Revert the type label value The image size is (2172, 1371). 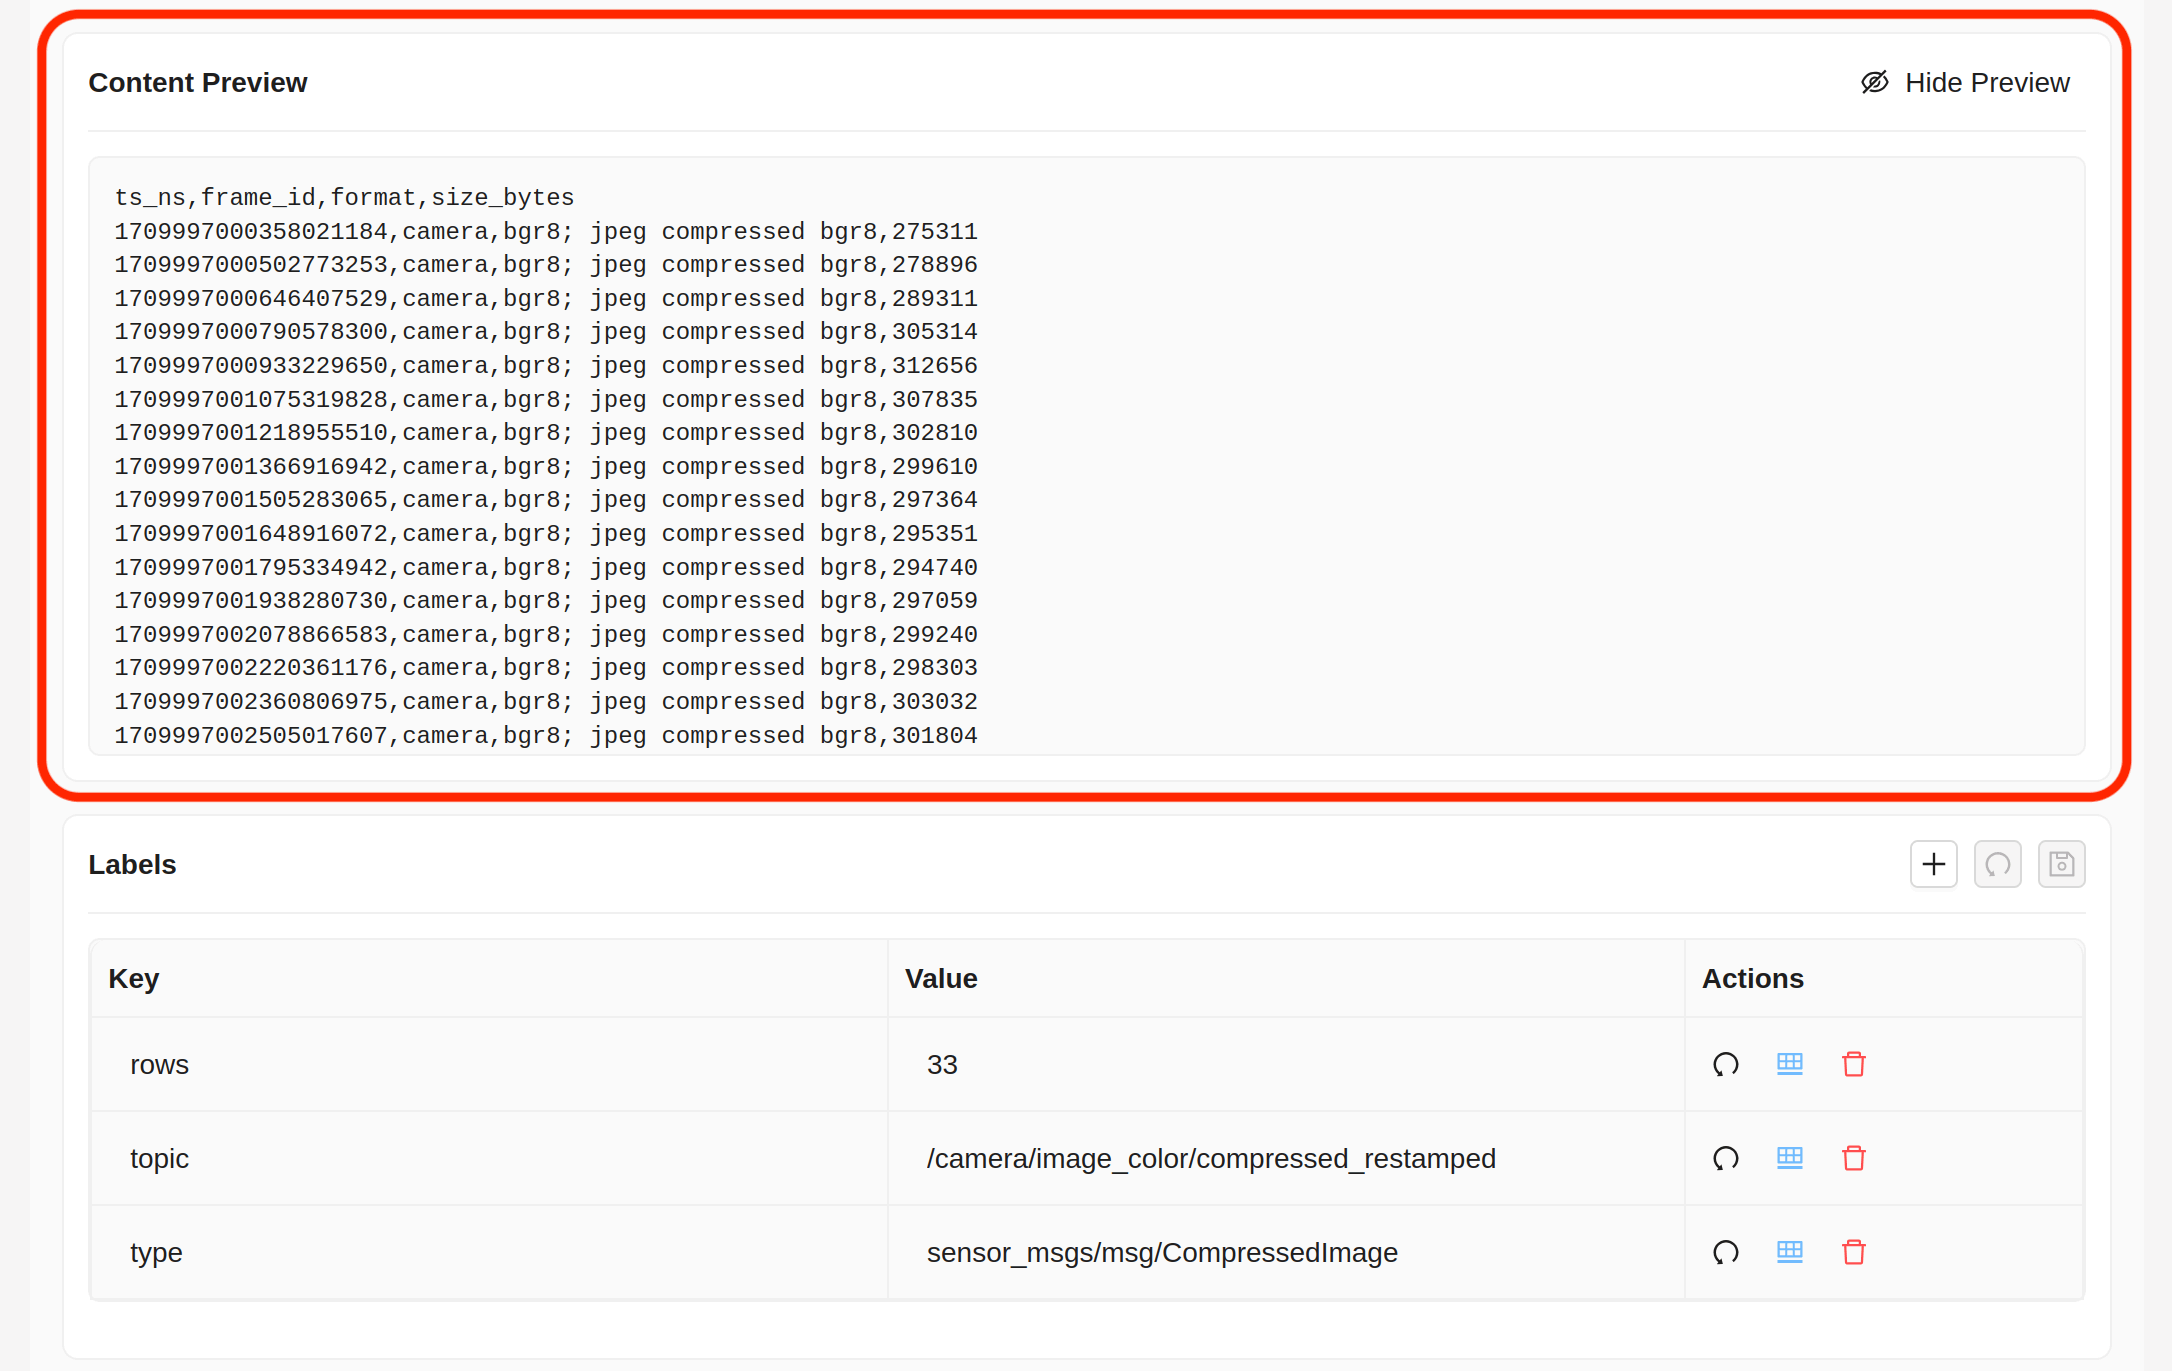pos(1725,1252)
